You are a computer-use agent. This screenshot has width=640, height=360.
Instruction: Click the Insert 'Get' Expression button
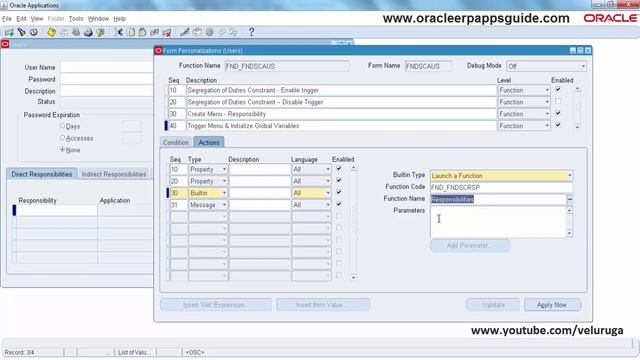point(216,305)
